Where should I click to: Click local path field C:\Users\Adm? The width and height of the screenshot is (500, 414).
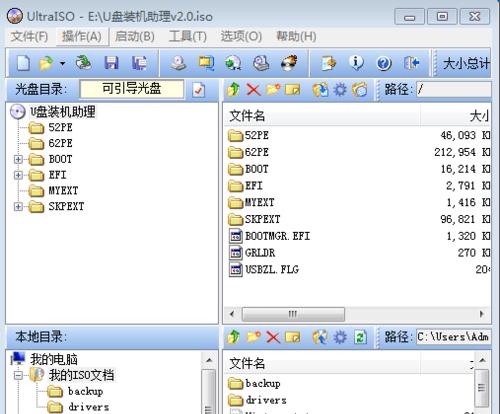pyautogui.click(x=454, y=337)
